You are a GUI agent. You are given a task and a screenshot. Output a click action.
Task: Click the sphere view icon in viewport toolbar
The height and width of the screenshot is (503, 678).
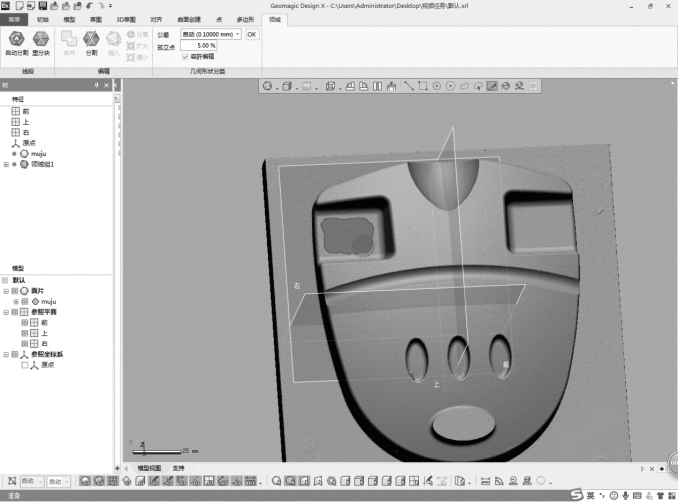268,86
